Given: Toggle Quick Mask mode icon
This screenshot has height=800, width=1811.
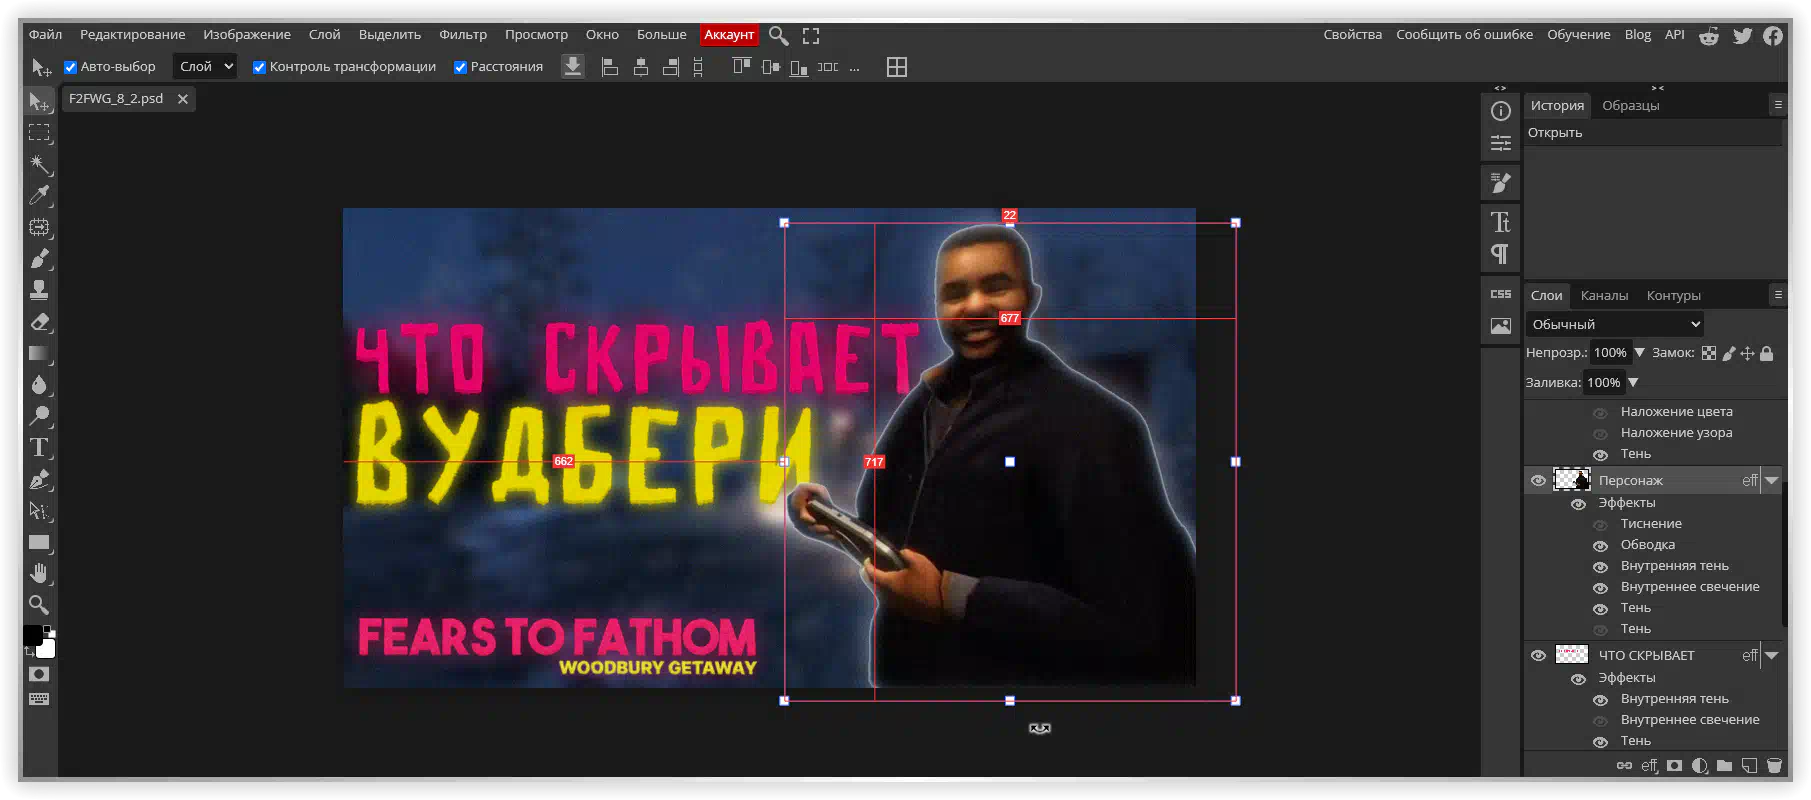Looking at the screenshot, I should (x=39, y=674).
